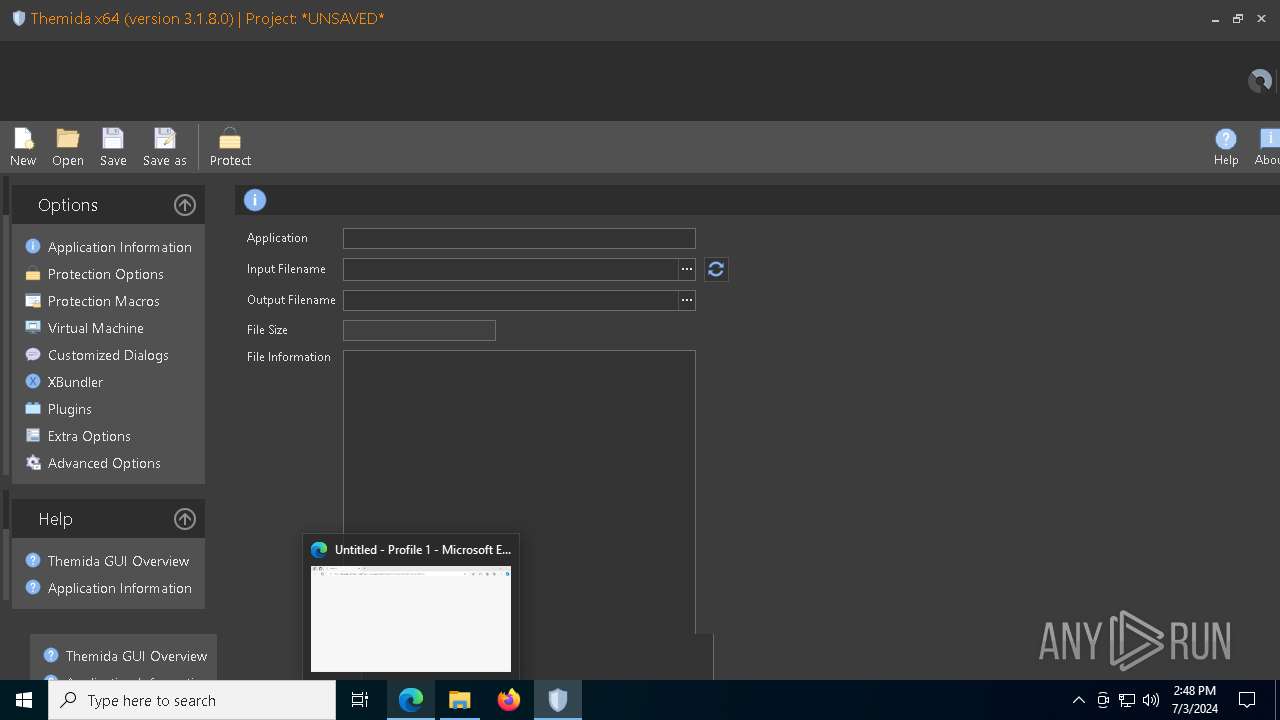Open the Plugins section
This screenshot has height=720, width=1280.
click(58, 409)
